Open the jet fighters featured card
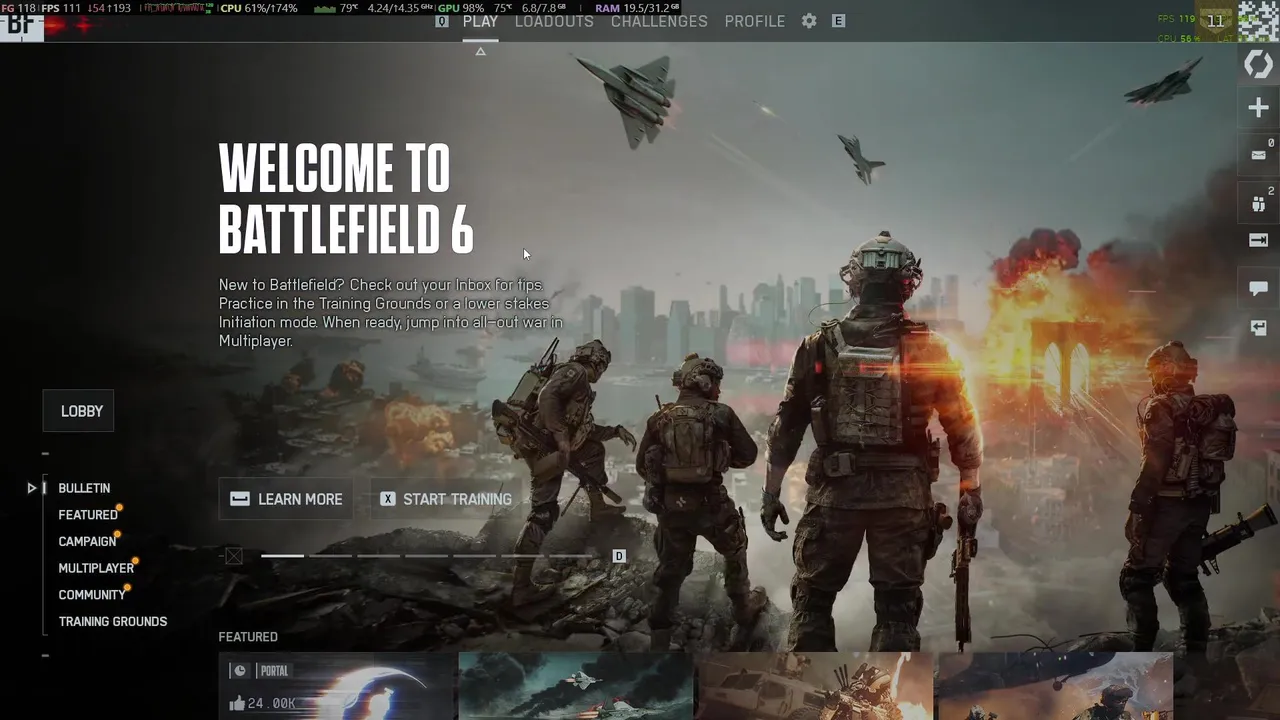Image resolution: width=1280 pixels, height=720 pixels. (576, 686)
